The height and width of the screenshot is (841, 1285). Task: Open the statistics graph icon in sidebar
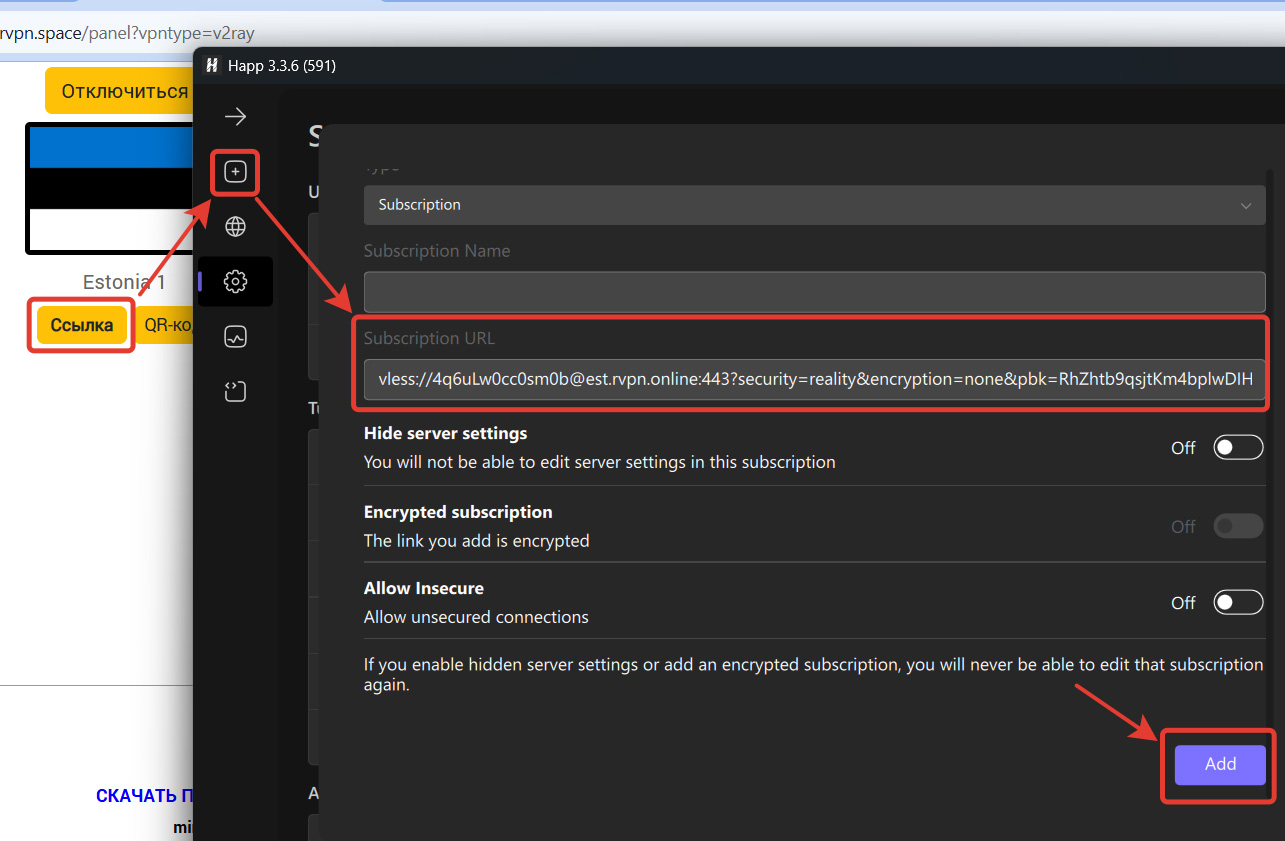(235, 337)
